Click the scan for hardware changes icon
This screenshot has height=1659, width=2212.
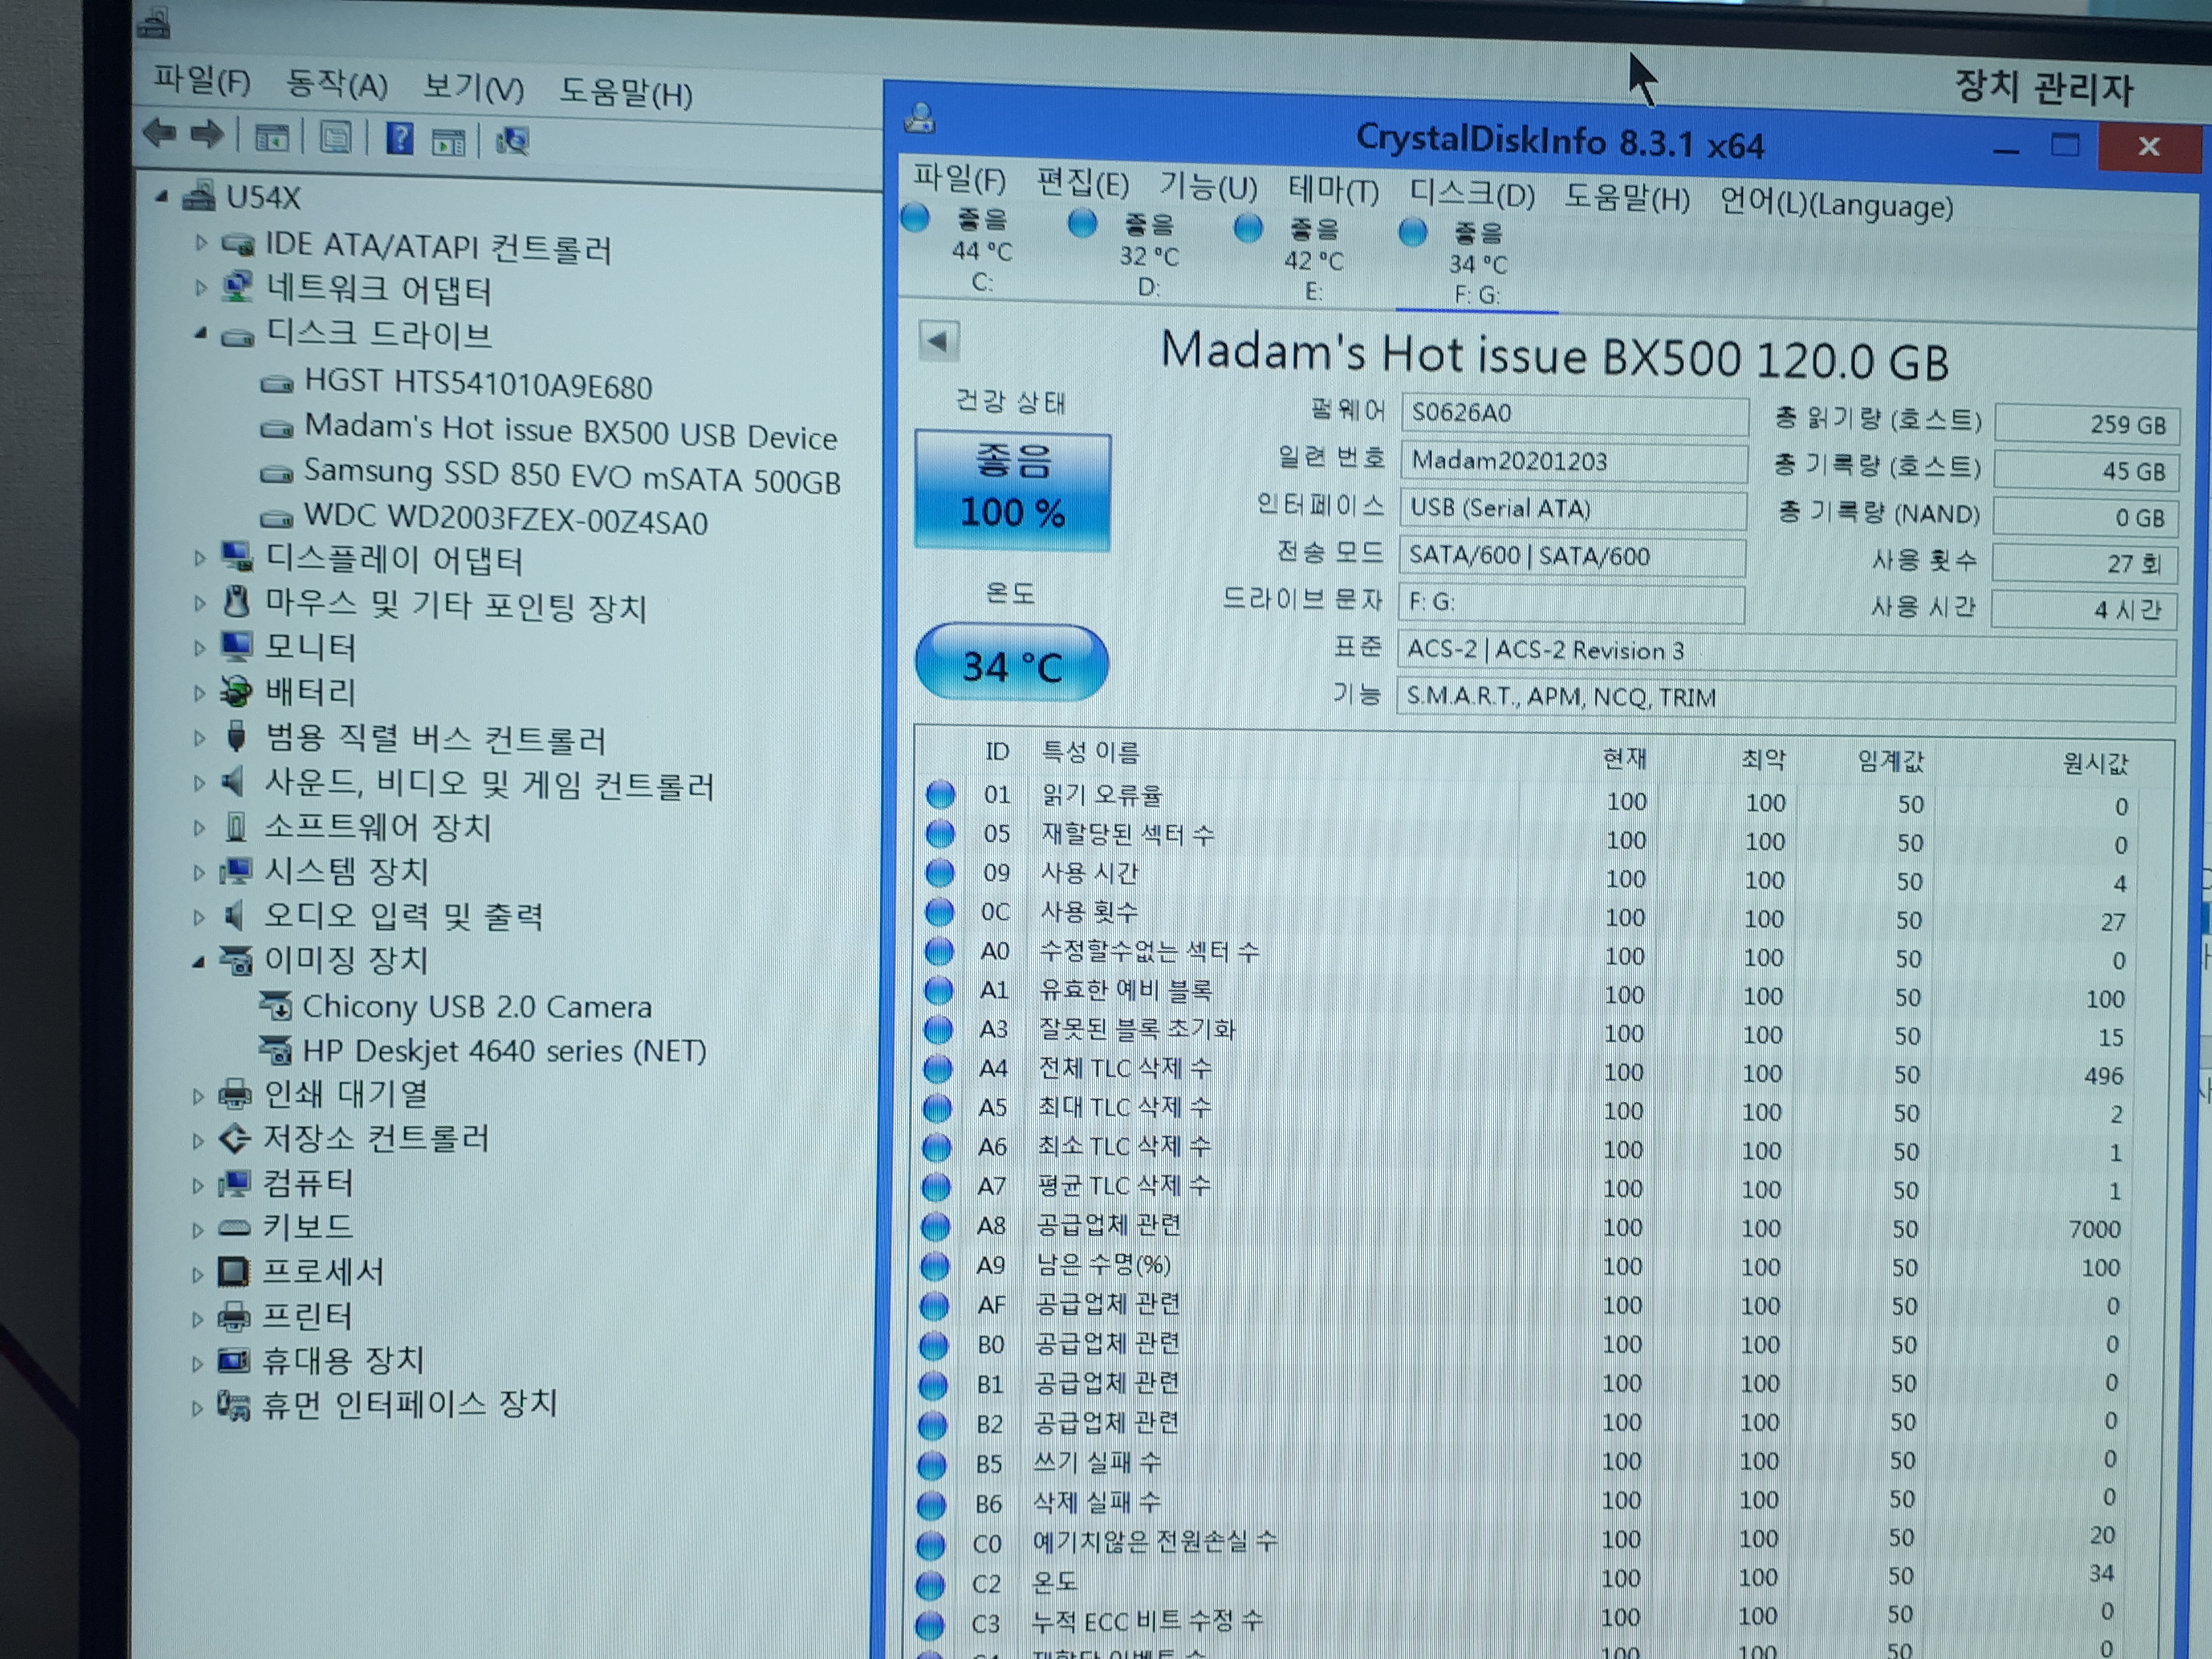[512, 141]
